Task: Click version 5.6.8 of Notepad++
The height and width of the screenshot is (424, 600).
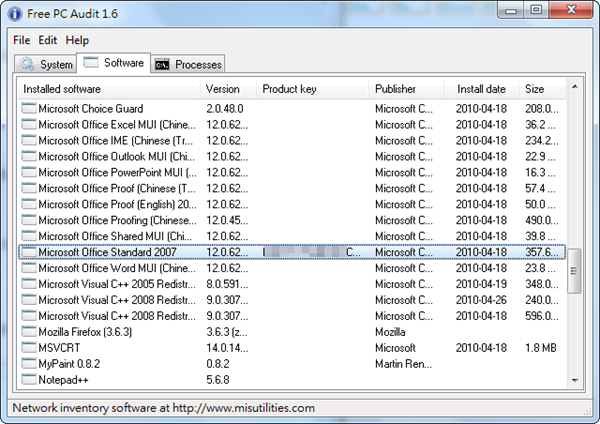Action: (x=218, y=380)
